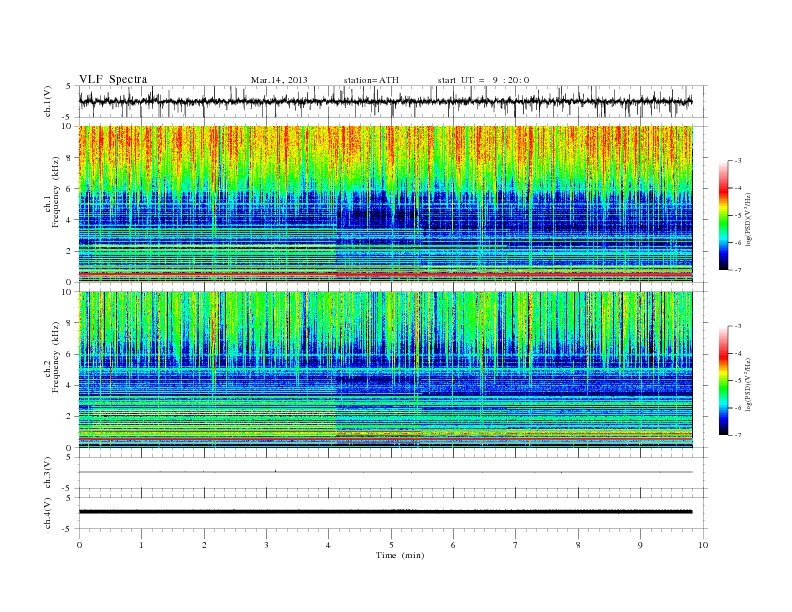Image resolution: width=792 pixels, height=612 pixels.
Task: Click the "9" tick on the Time axis
Action: point(640,545)
